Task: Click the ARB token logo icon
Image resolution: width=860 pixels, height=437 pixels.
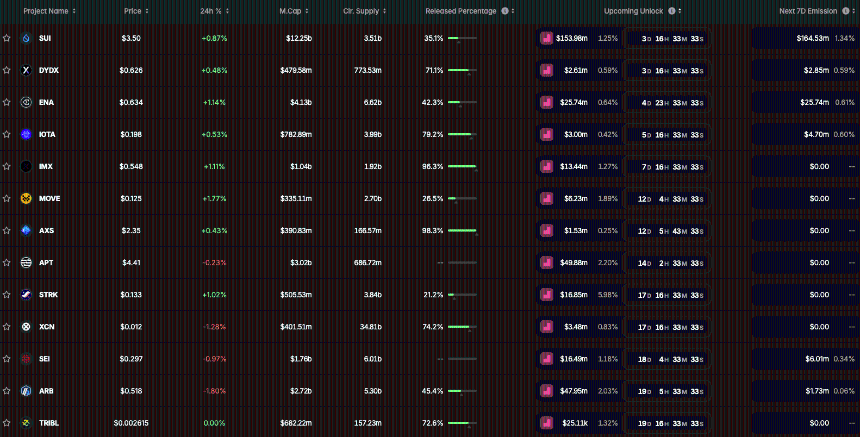Action: pos(26,390)
